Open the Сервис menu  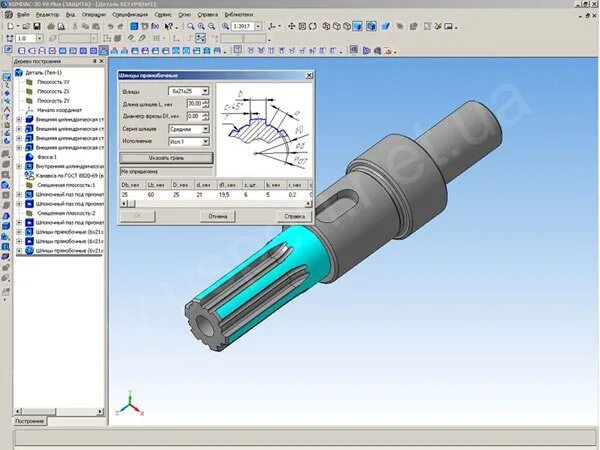pos(163,15)
